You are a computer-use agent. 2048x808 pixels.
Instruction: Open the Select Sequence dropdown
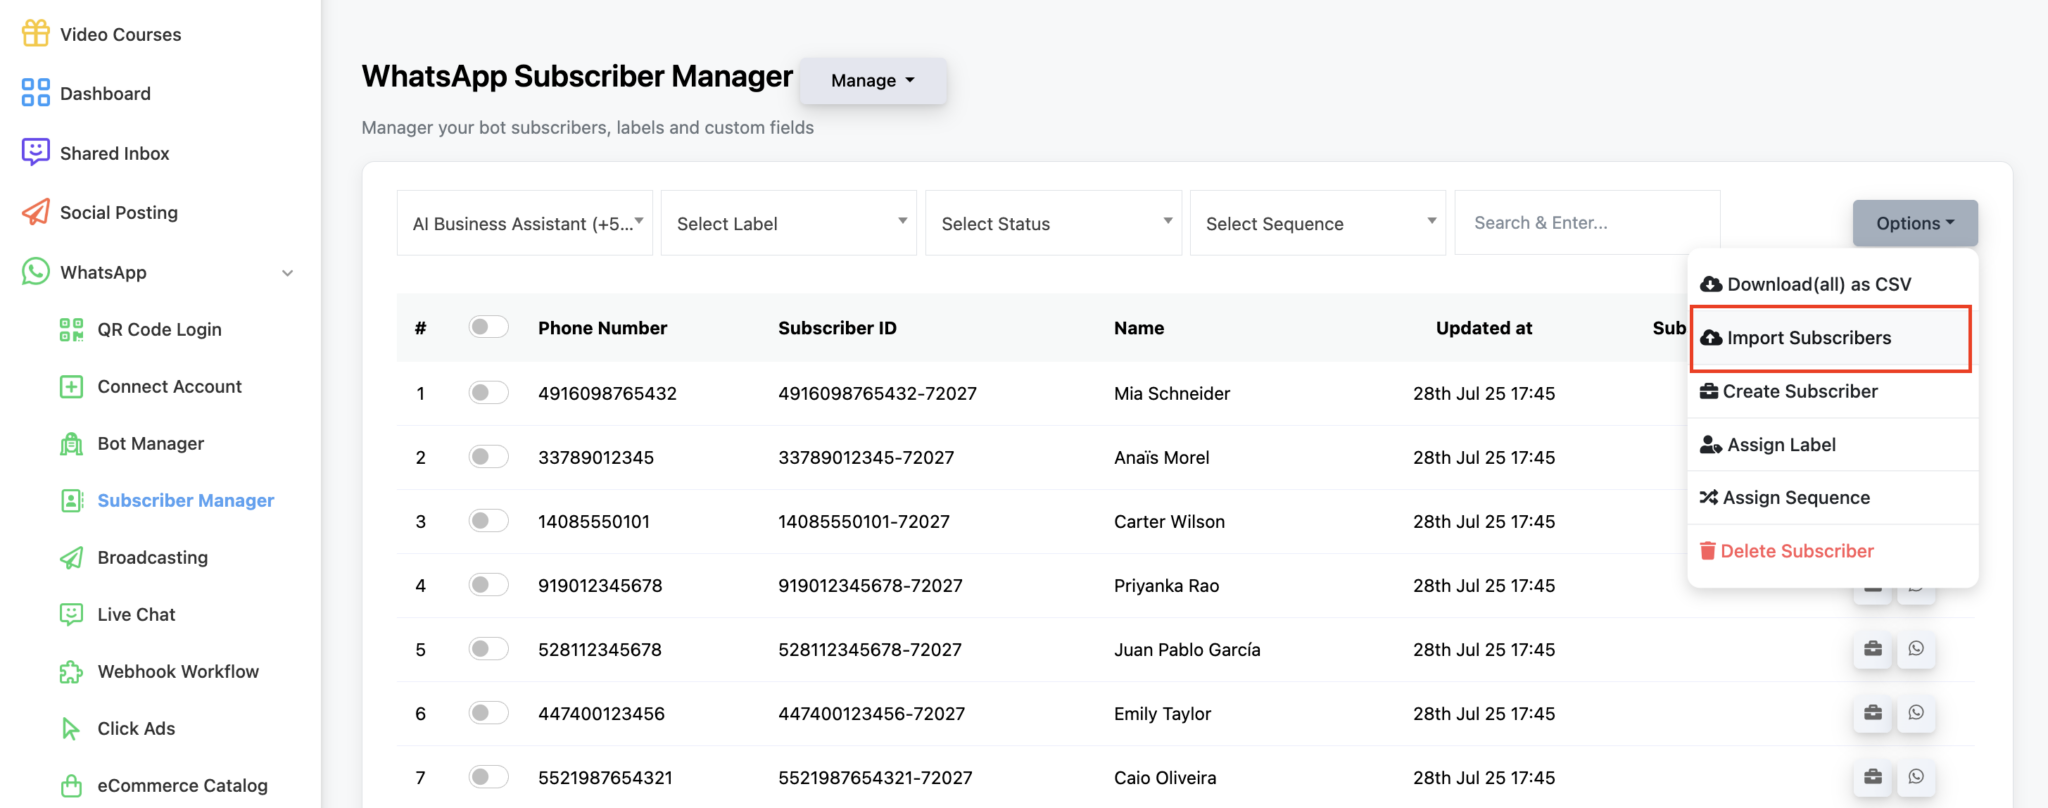tap(1318, 223)
